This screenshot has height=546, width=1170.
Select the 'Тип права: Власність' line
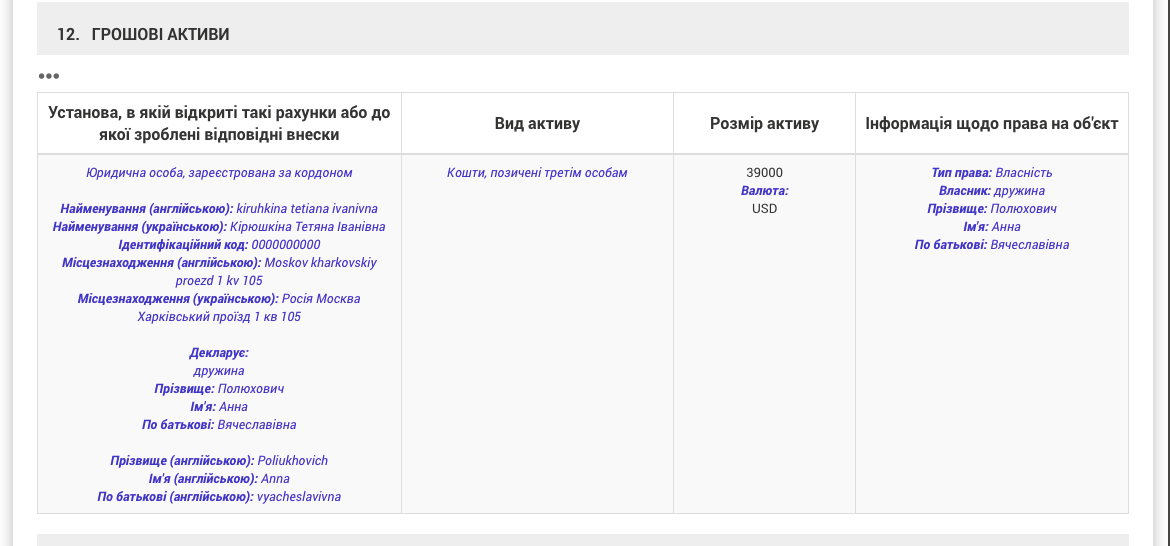pyautogui.click(x=991, y=173)
